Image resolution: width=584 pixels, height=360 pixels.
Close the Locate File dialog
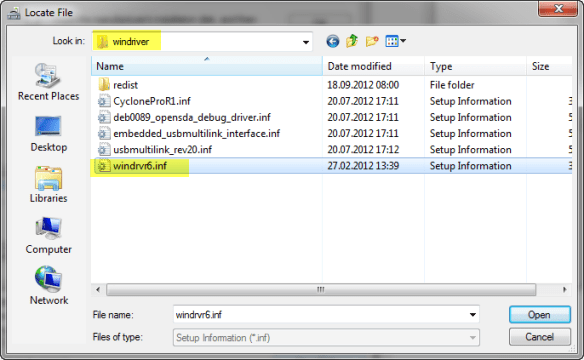pos(558,9)
